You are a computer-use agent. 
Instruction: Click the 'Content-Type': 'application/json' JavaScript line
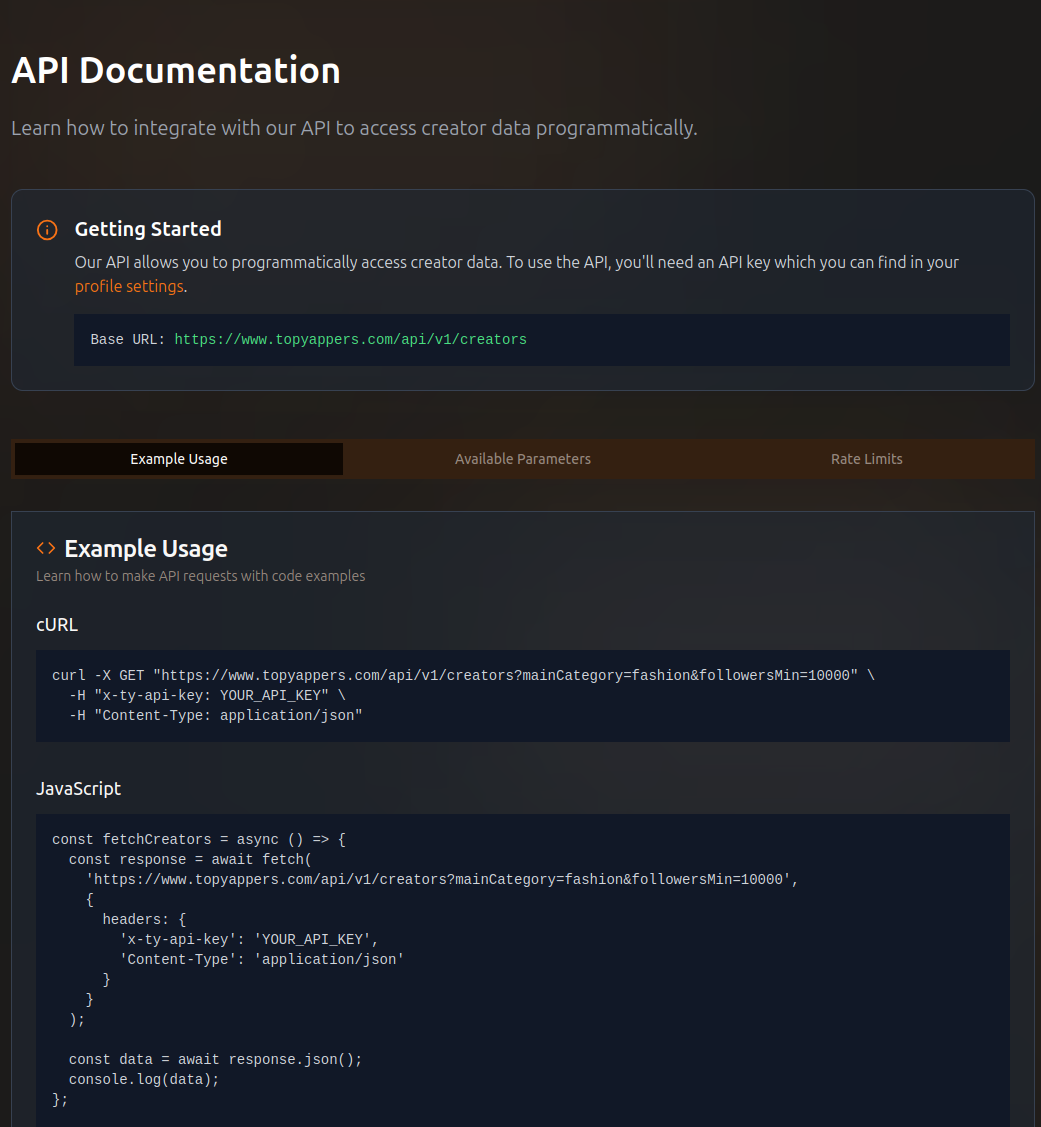point(262,960)
